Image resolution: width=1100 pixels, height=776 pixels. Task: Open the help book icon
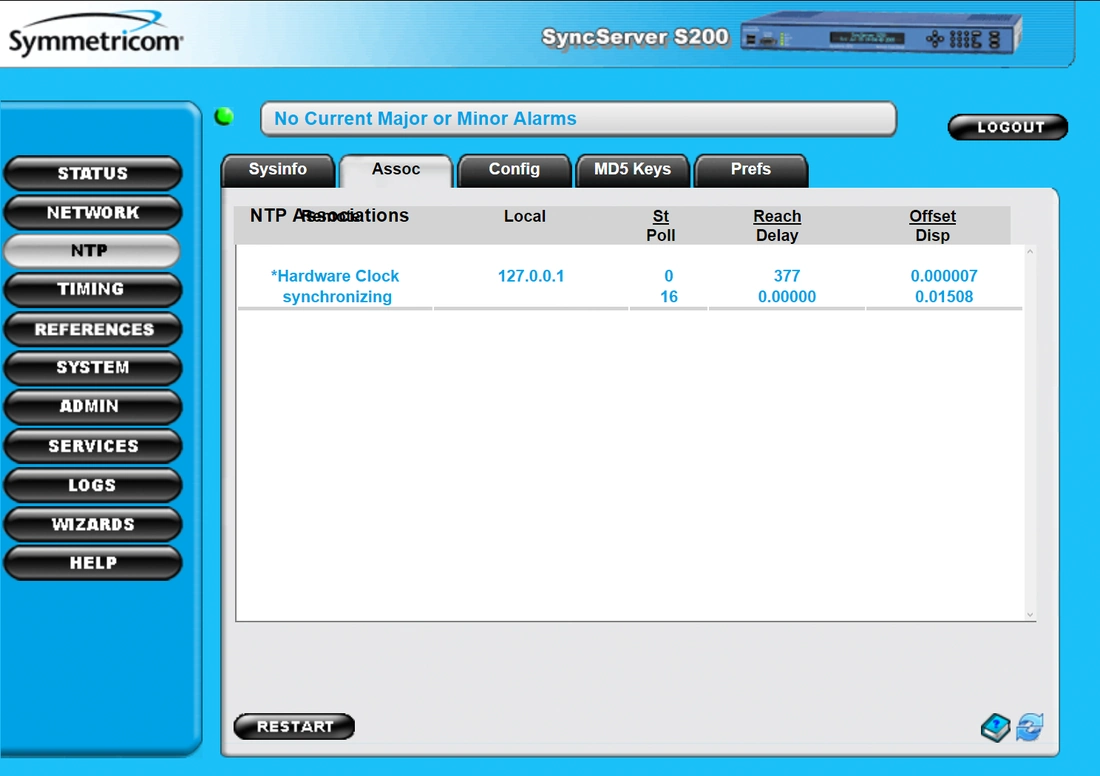pyautogui.click(x=995, y=728)
